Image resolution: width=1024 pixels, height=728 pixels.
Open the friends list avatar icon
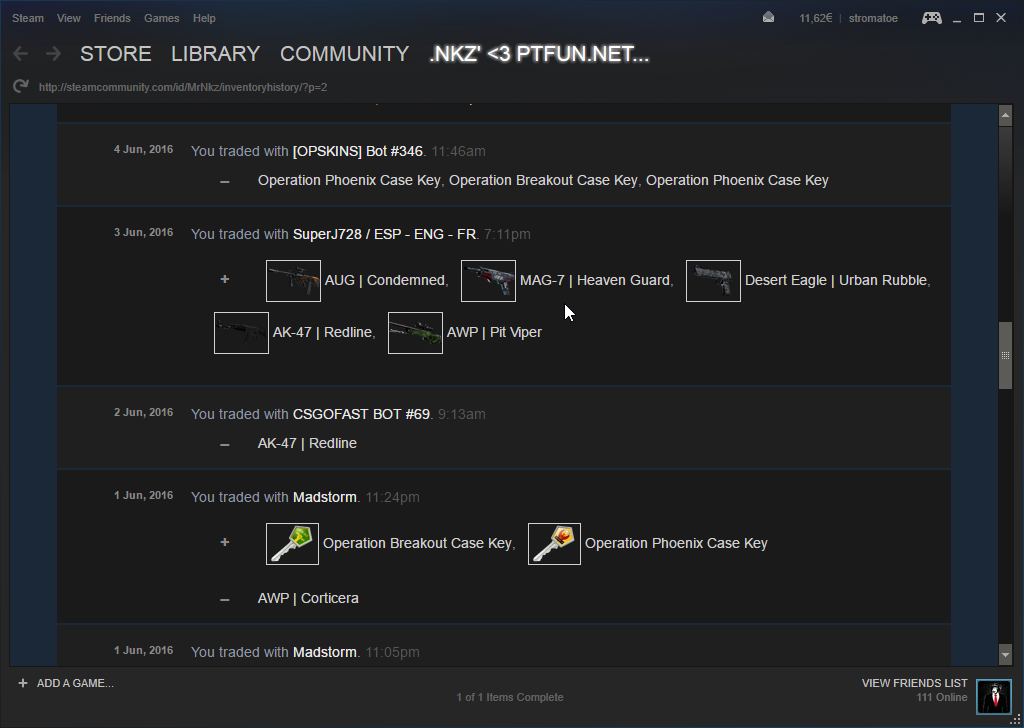pyautogui.click(x=993, y=695)
